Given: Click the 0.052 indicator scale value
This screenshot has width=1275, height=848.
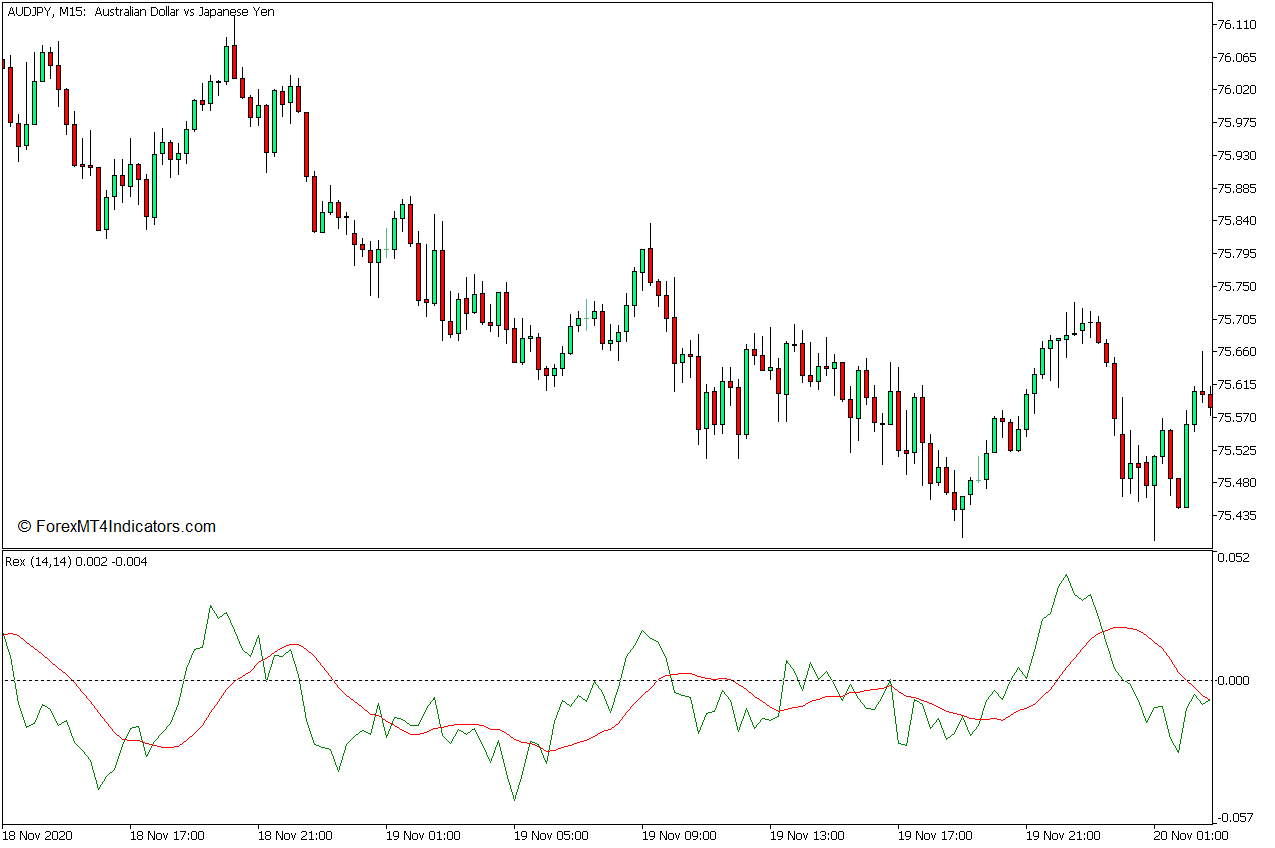Looking at the screenshot, I should click(1235, 558).
